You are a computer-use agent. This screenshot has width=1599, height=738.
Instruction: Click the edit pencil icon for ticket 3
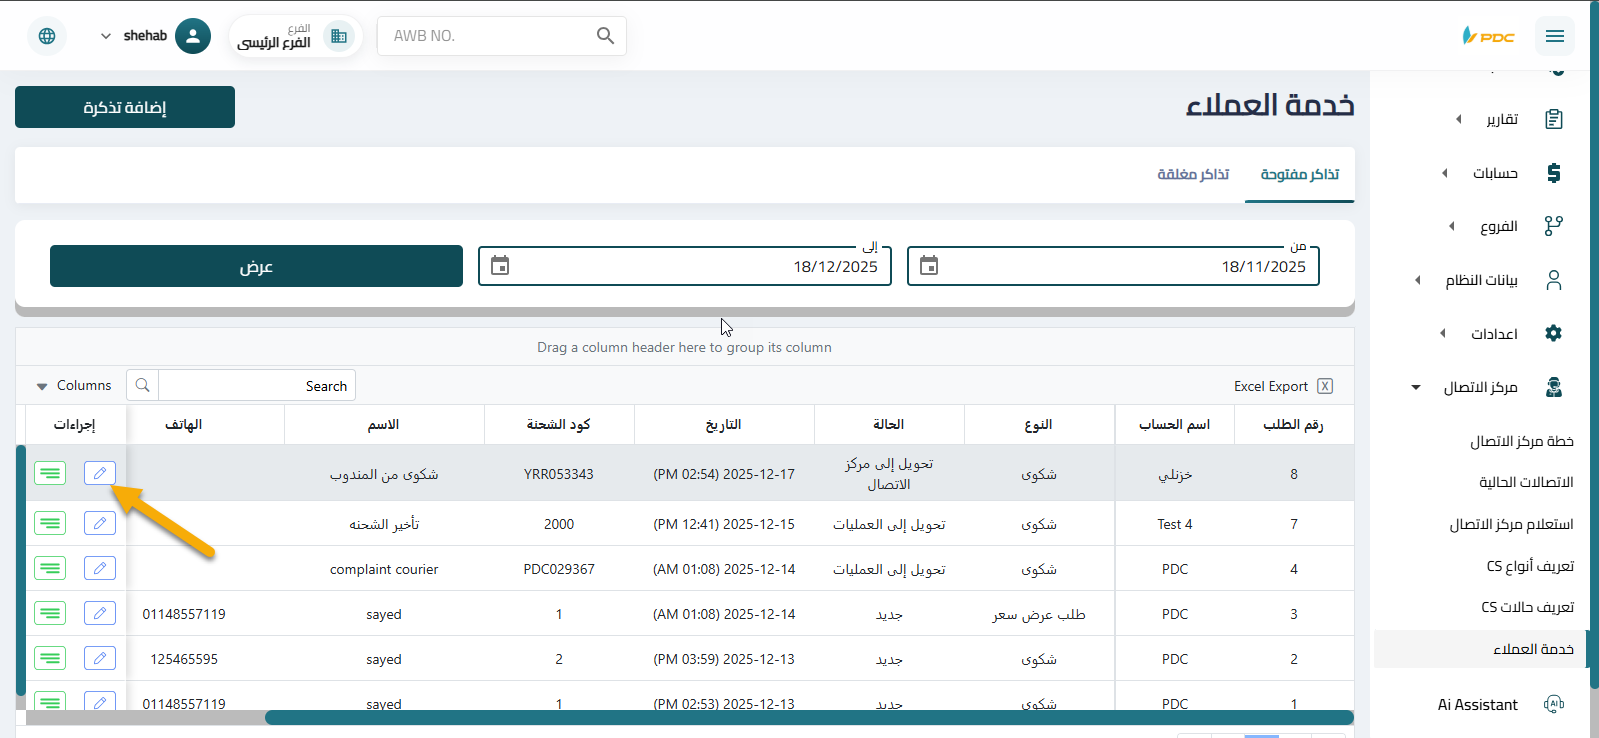(100, 613)
